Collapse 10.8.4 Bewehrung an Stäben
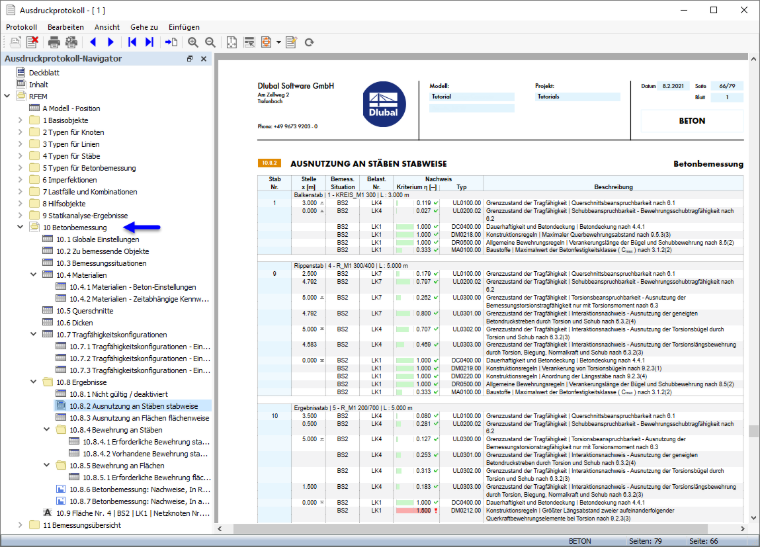This screenshot has height=547, width=760. pos(47,429)
